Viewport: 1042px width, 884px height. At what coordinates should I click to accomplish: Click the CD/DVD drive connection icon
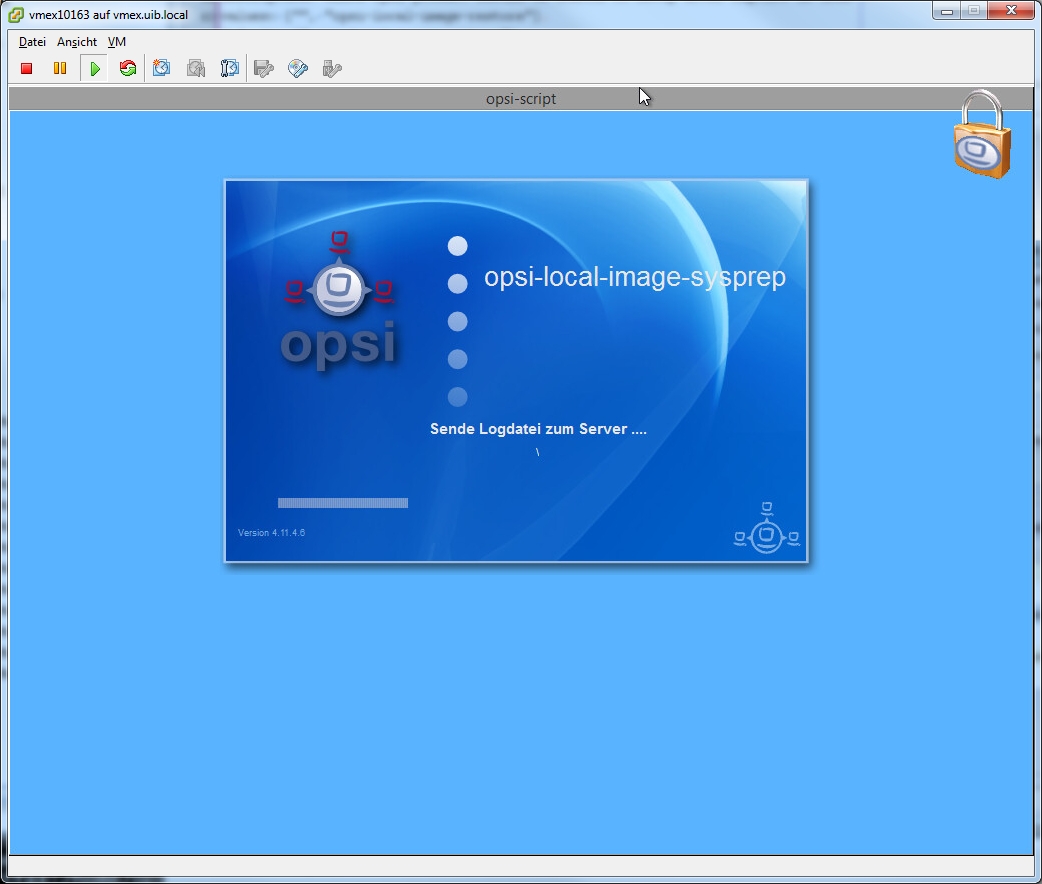tap(298, 68)
